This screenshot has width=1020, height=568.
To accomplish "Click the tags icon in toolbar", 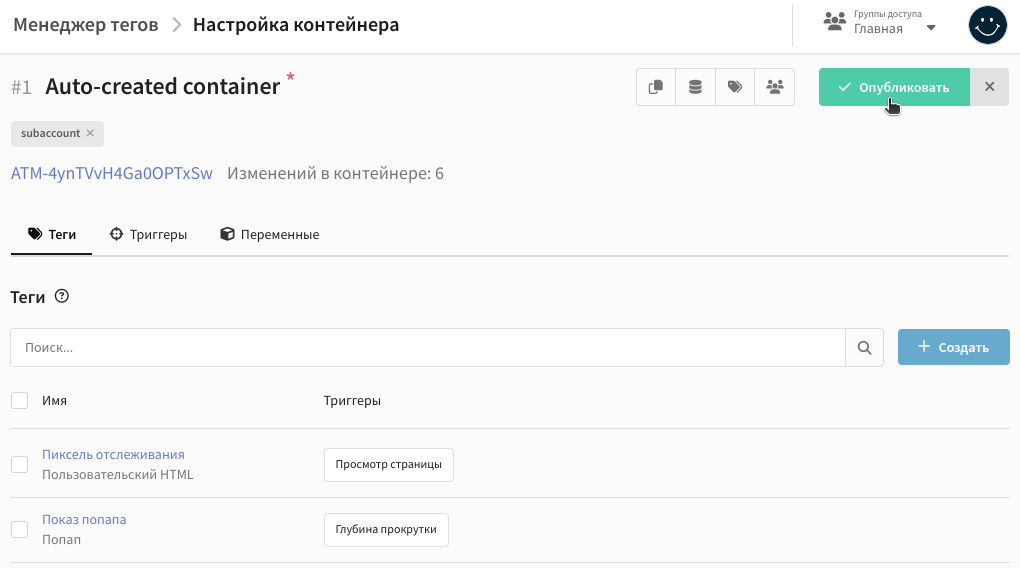I will tap(735, 87).
